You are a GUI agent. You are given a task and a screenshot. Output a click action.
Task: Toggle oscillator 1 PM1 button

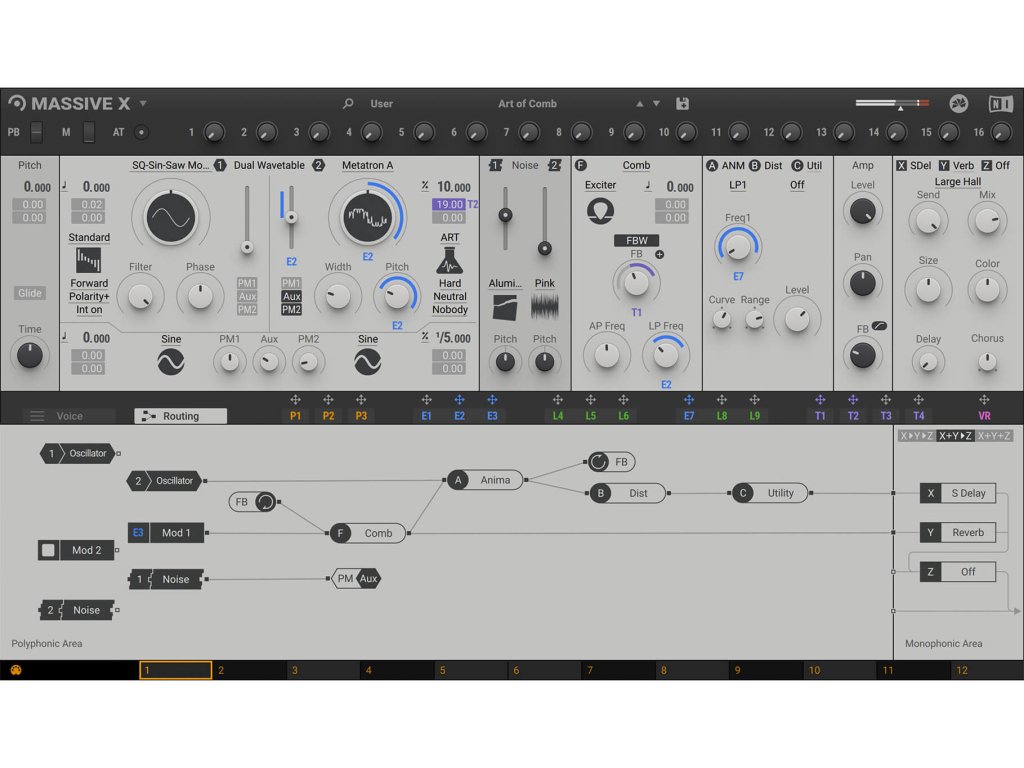point(247,283)
